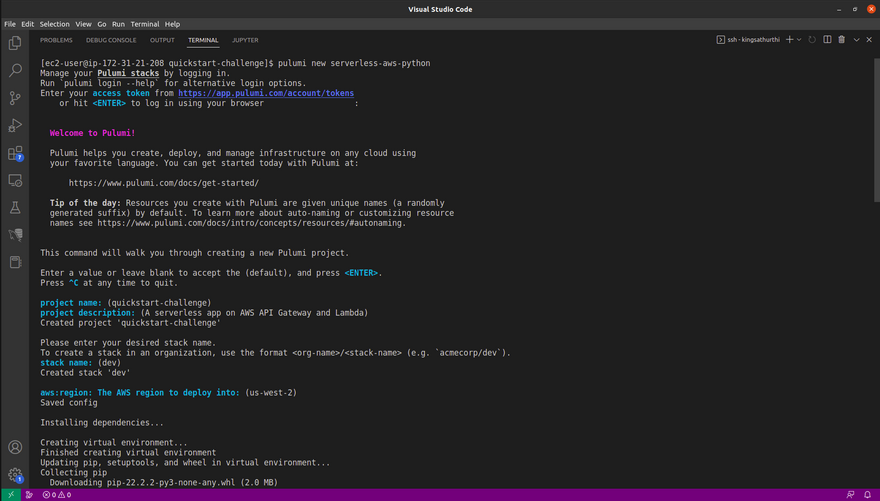This screenshot has width=880, height=501.
Task: Switch to the Problems tab
Action: click(x=56, y=40)
